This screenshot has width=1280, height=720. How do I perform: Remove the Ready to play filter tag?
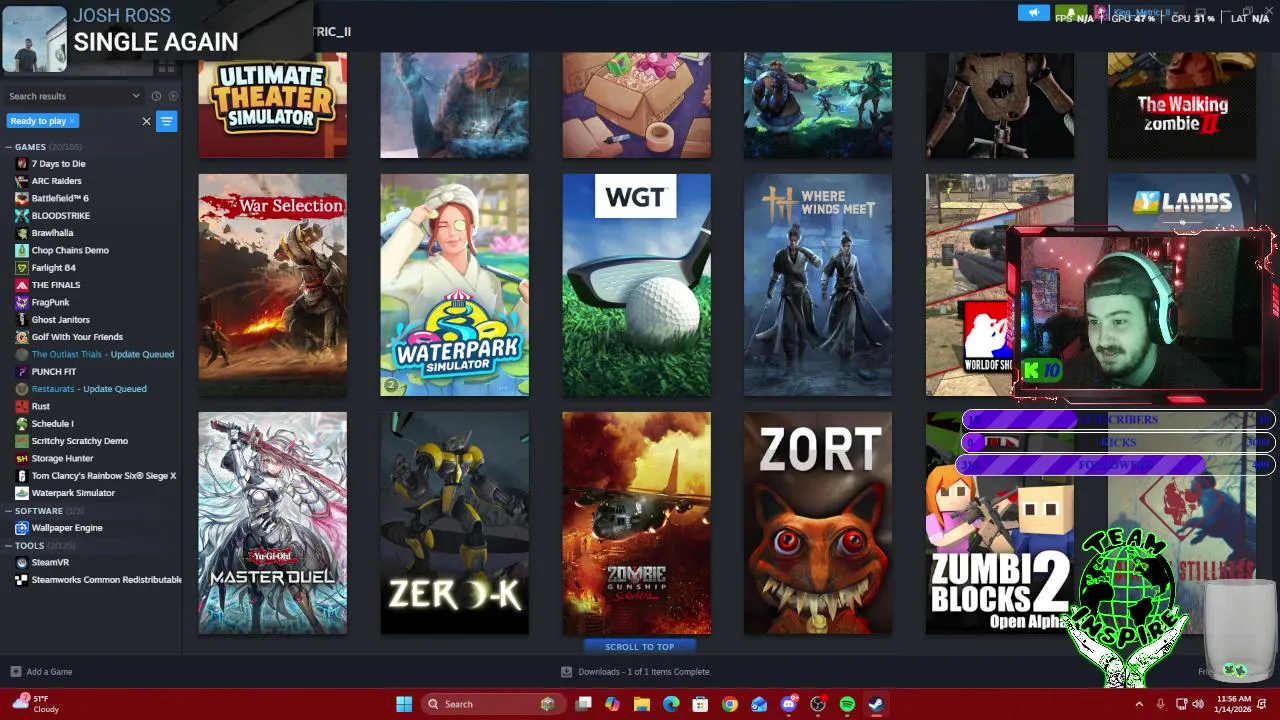(x=71, y=121)
